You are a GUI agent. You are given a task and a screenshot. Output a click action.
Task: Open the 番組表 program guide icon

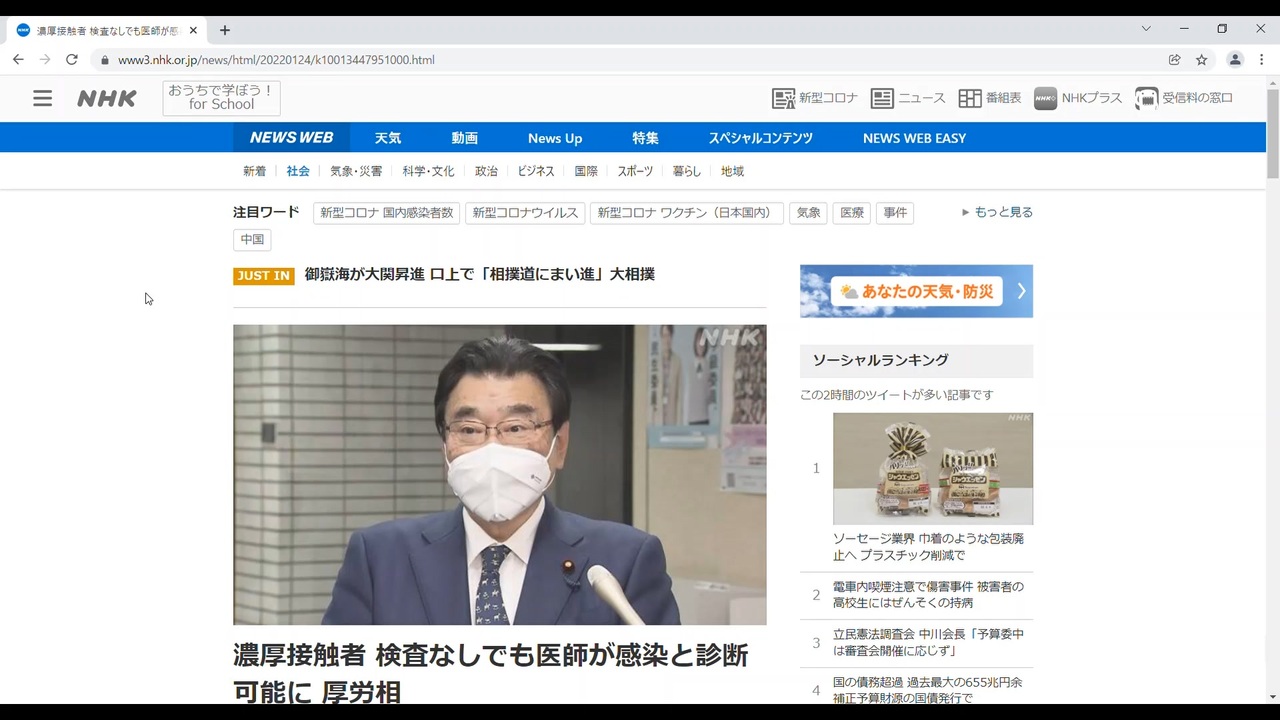[x=990, y=98]
